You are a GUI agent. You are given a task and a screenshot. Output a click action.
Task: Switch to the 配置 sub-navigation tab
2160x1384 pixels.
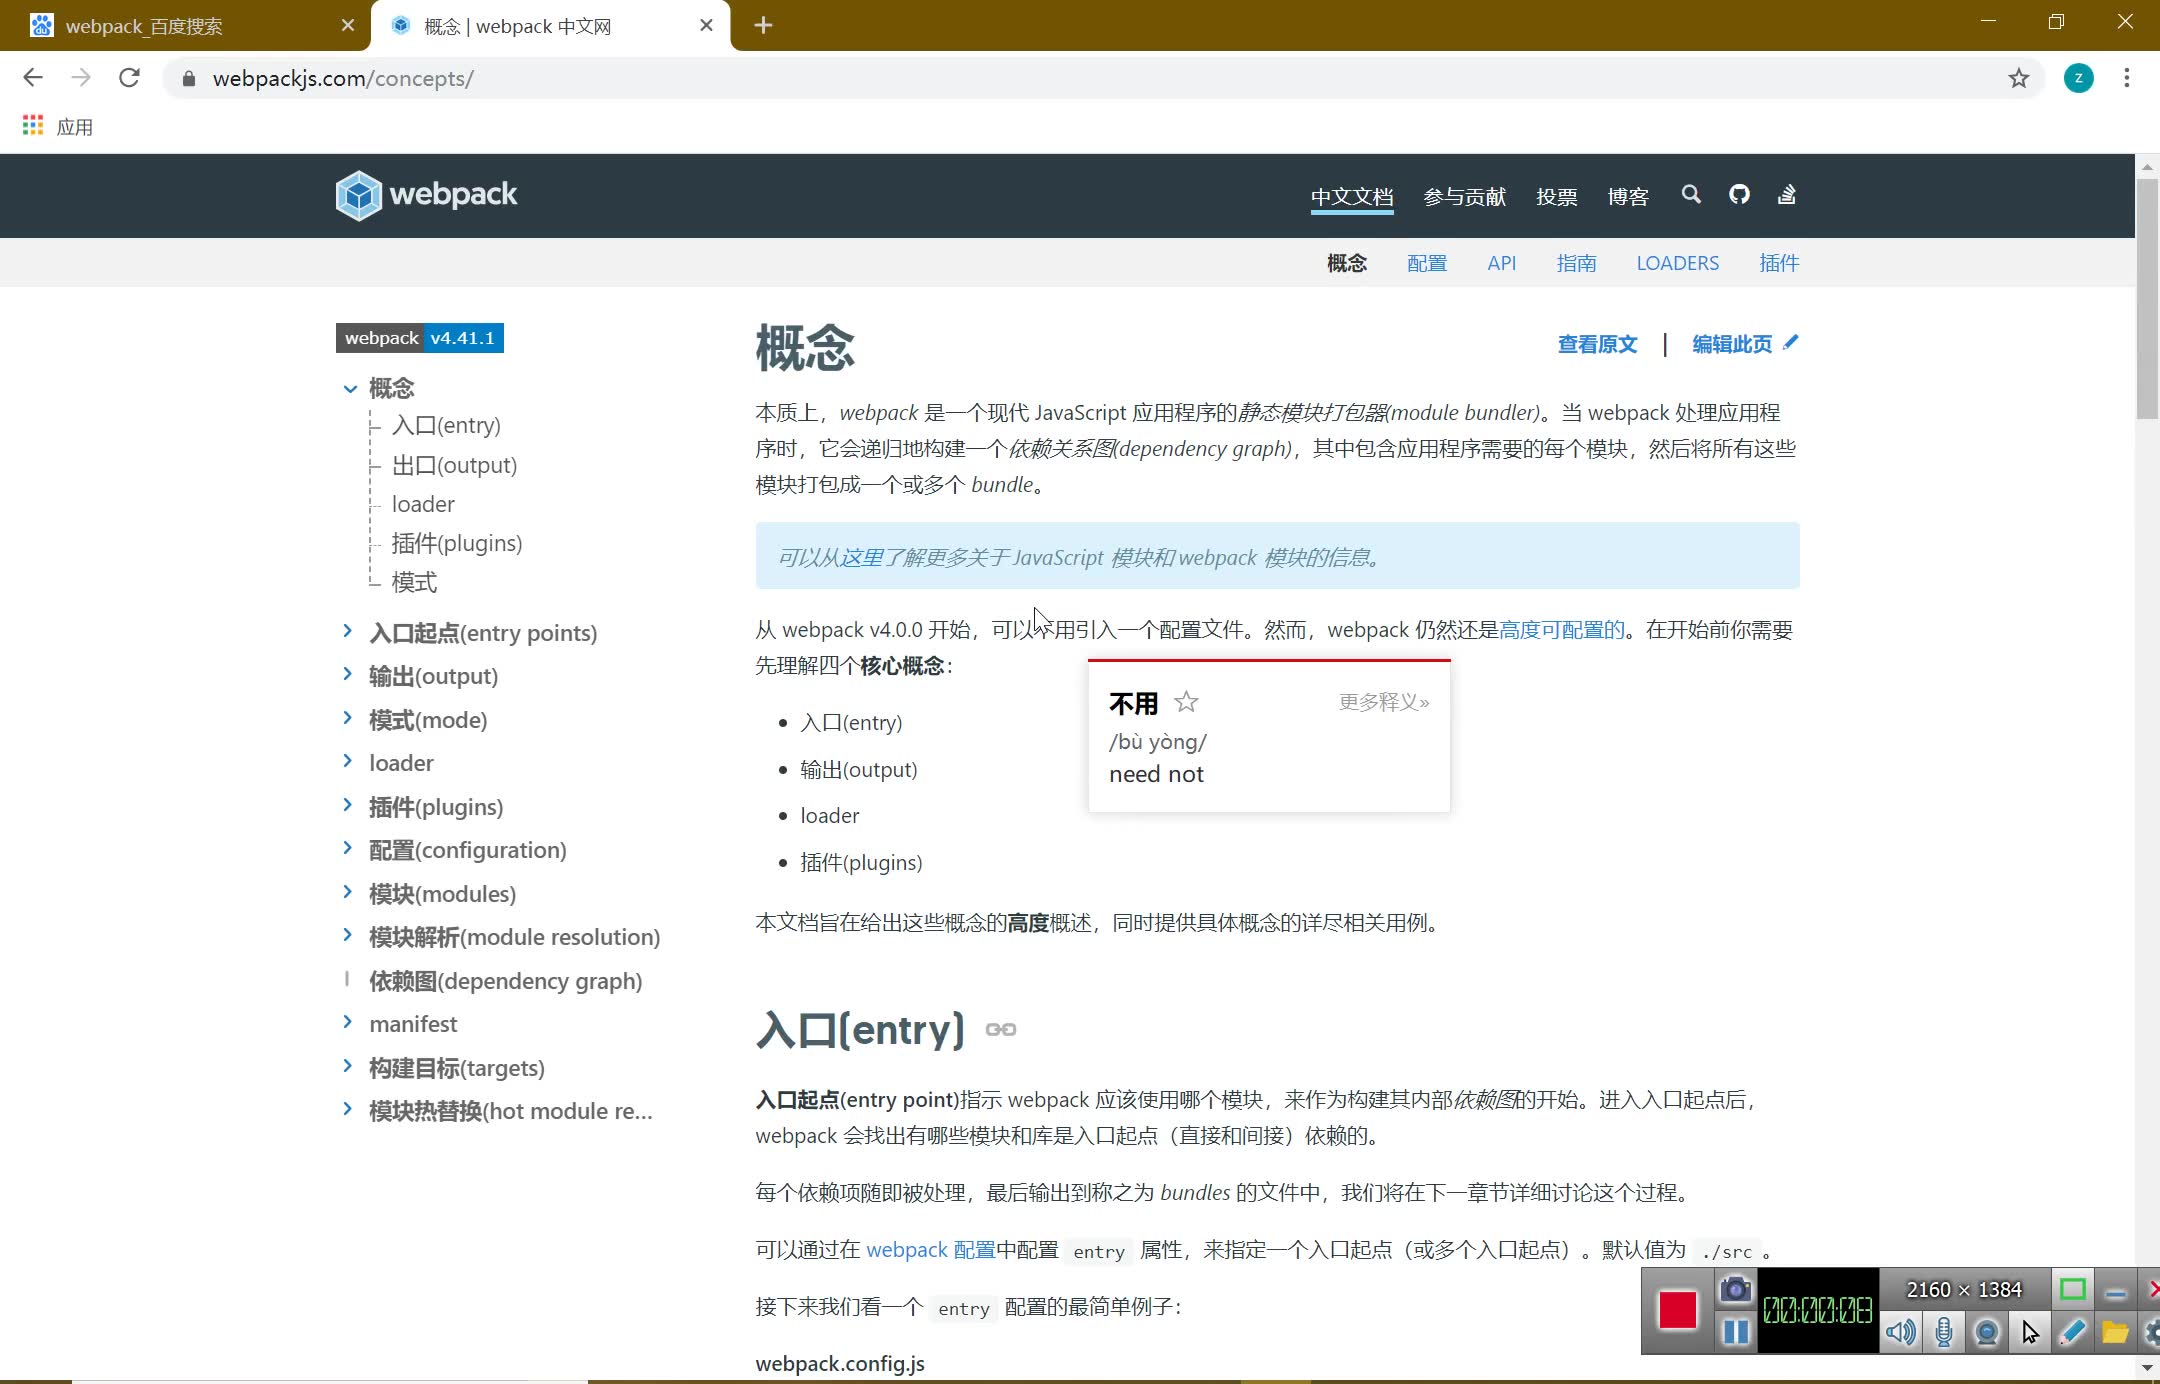click(1427, 263)
